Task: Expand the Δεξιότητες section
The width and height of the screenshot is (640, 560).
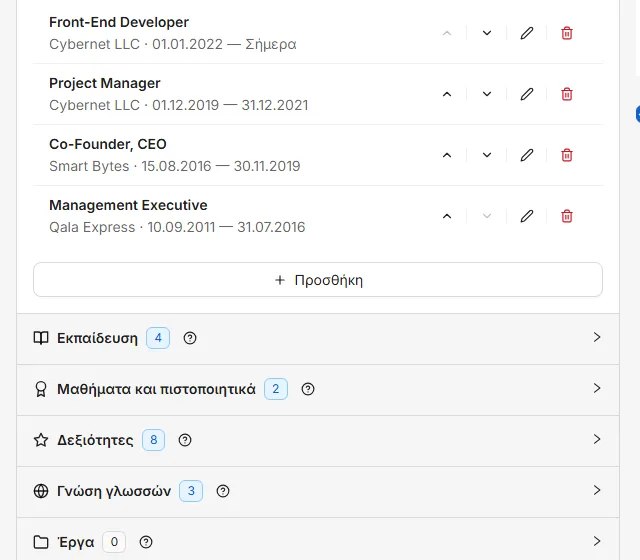Action: (318, 440)
